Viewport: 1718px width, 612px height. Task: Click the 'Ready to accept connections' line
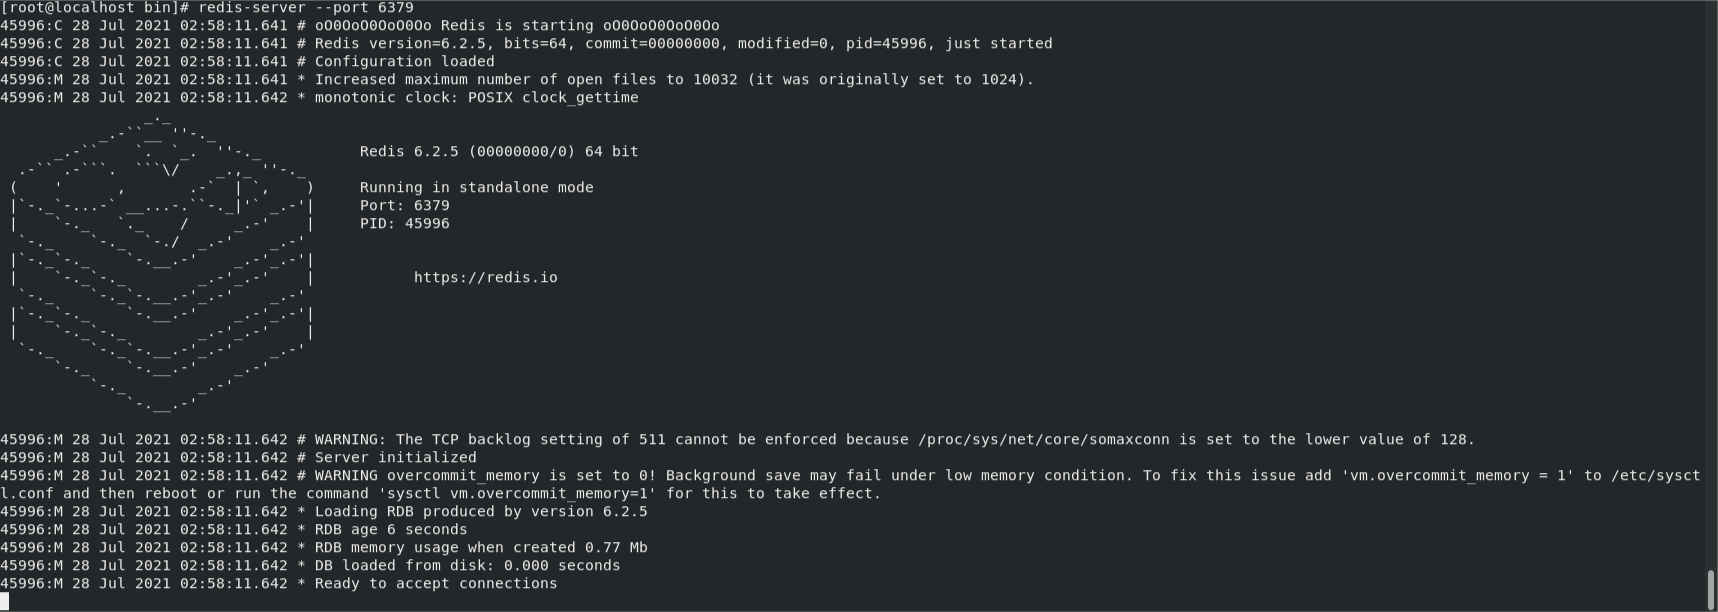[279, 583]
